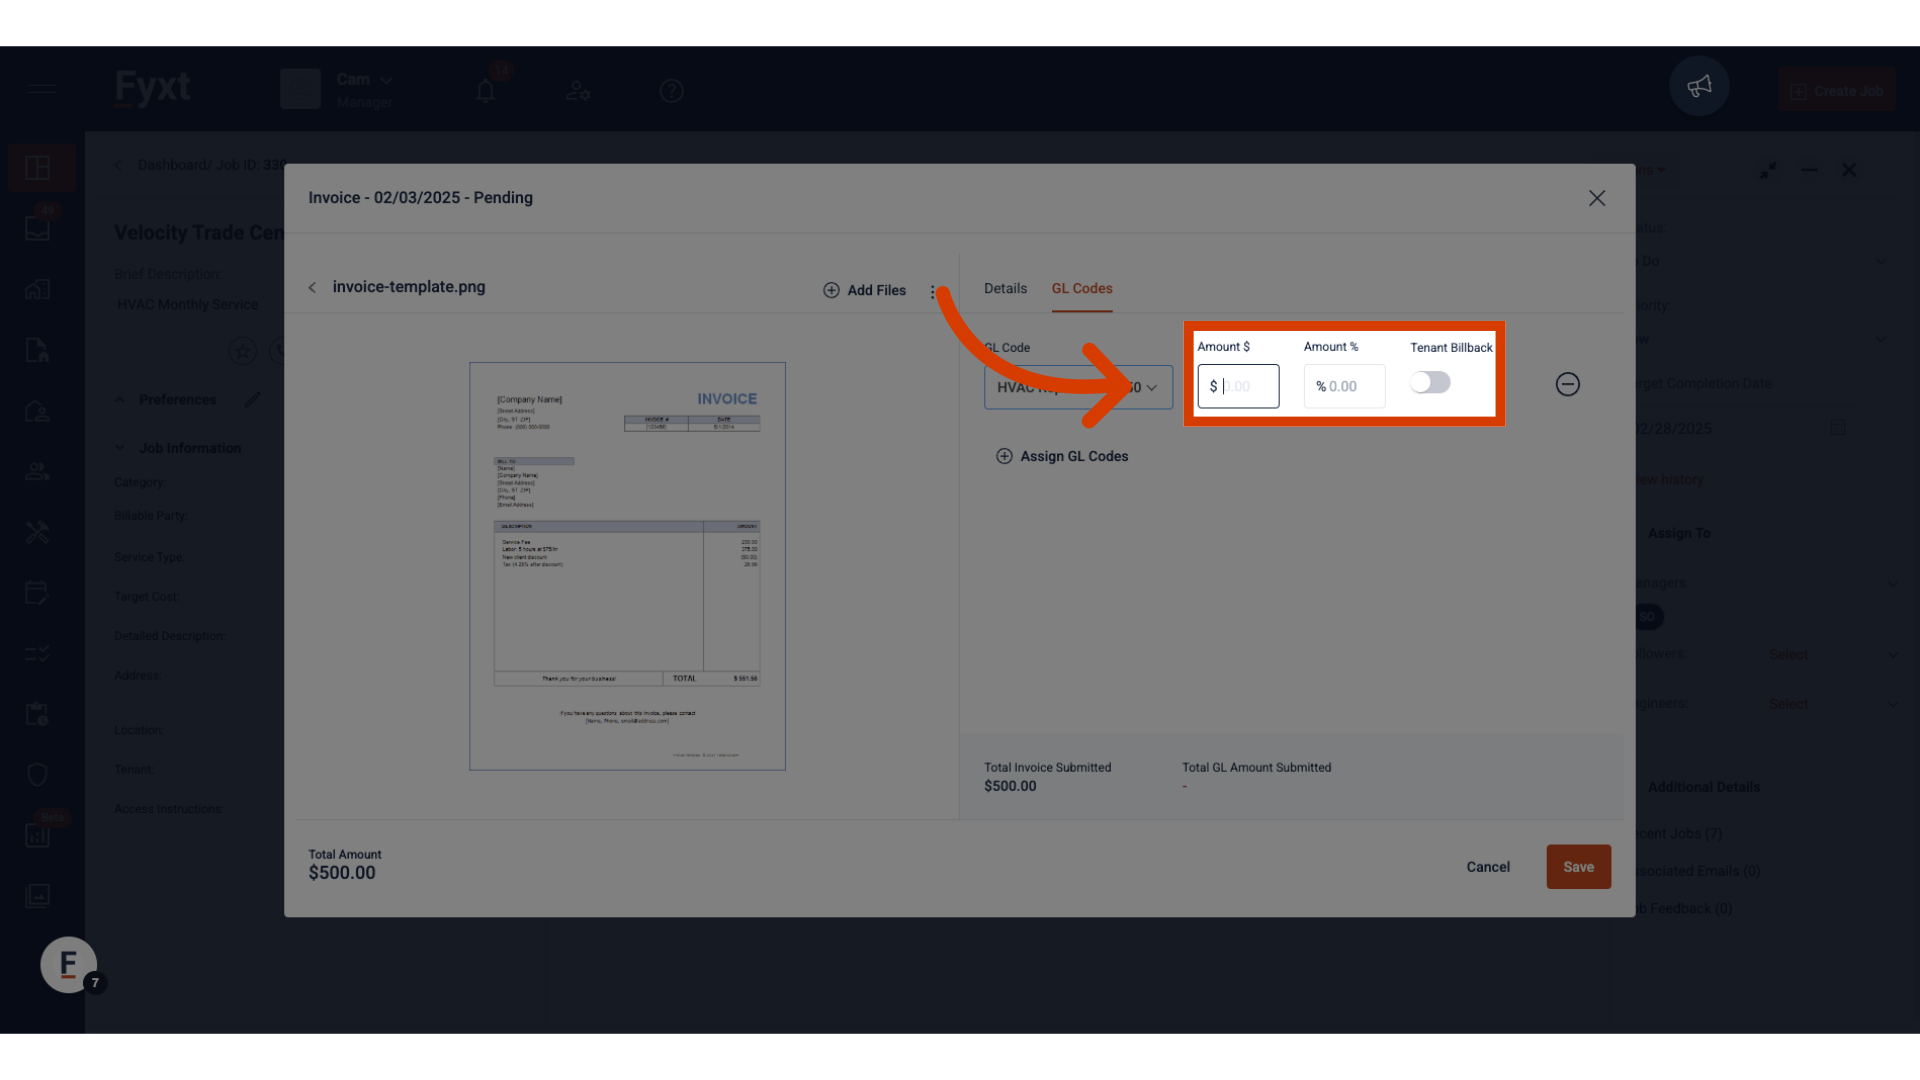Open the calendar icon in the sidebar
The image size is (1920, 1080).
pyautogui.click(x=38, y=593)
